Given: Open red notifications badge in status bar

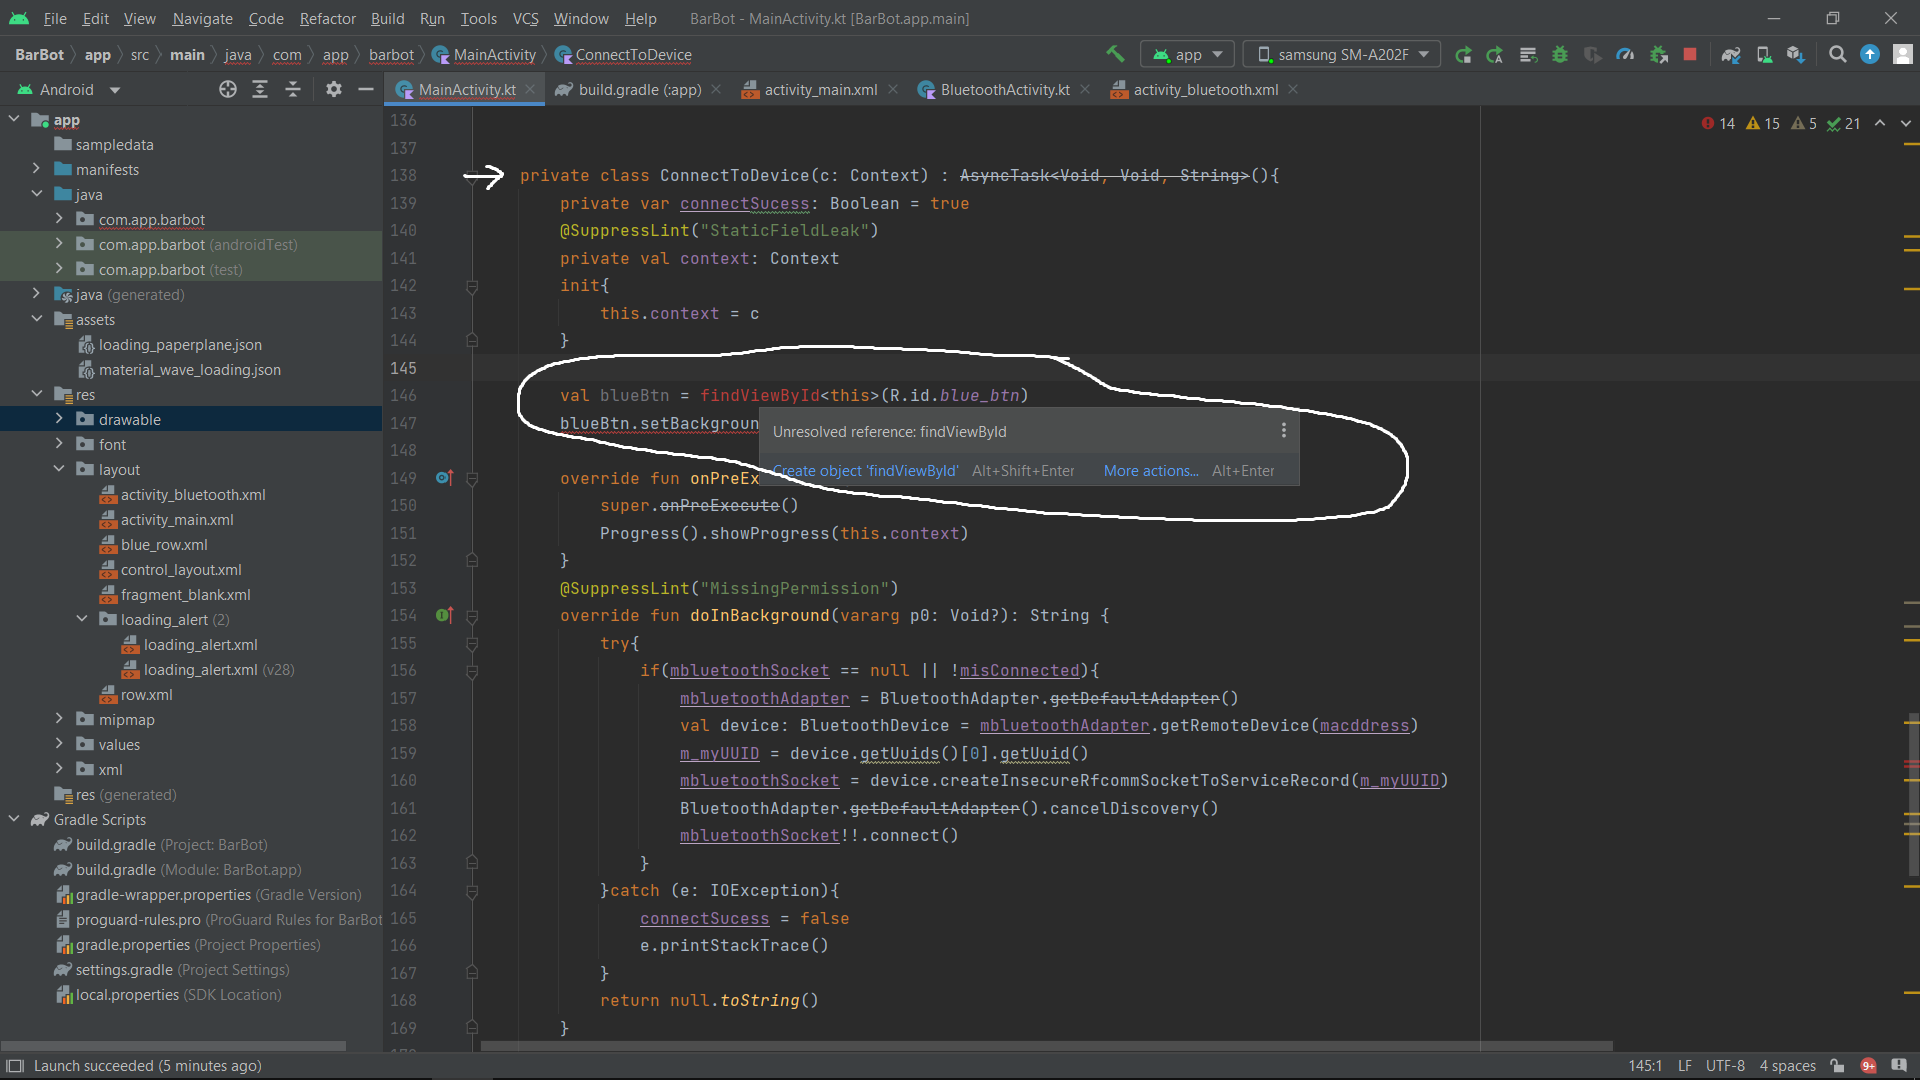Looking at the screenshot, I should 1868,1066.
